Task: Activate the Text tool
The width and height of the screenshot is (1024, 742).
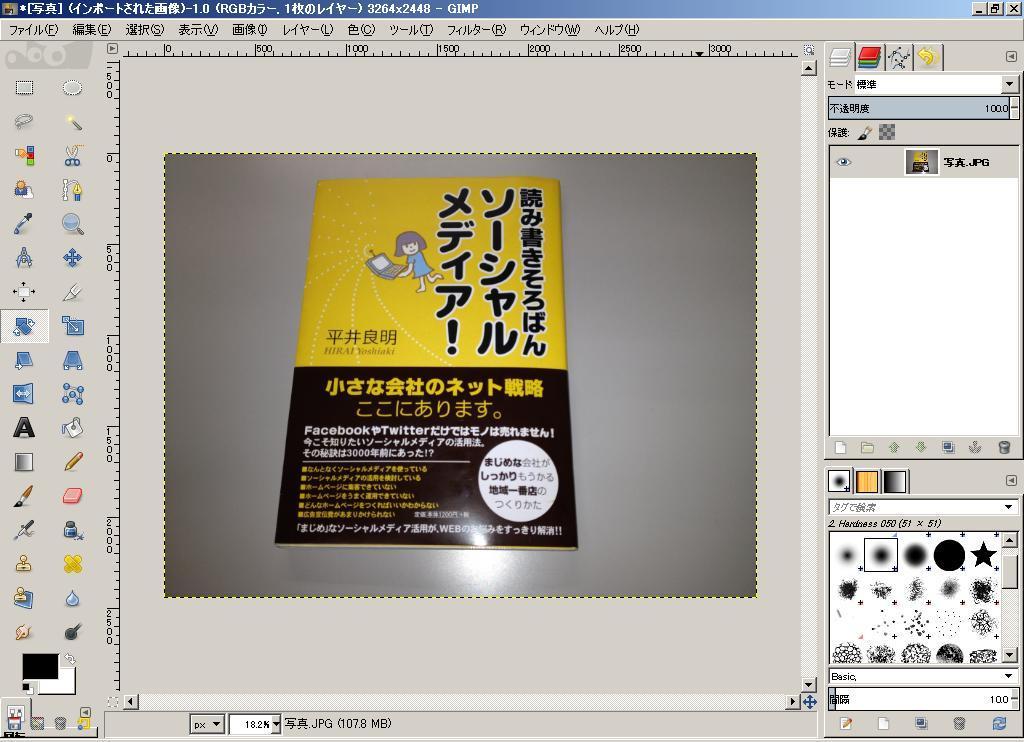Action: pyautogui.click(x=24, y=428)
